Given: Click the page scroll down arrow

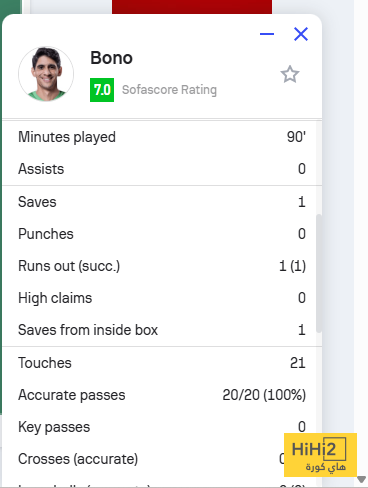Looking at the screenshot, I should [x=361, y=479].
